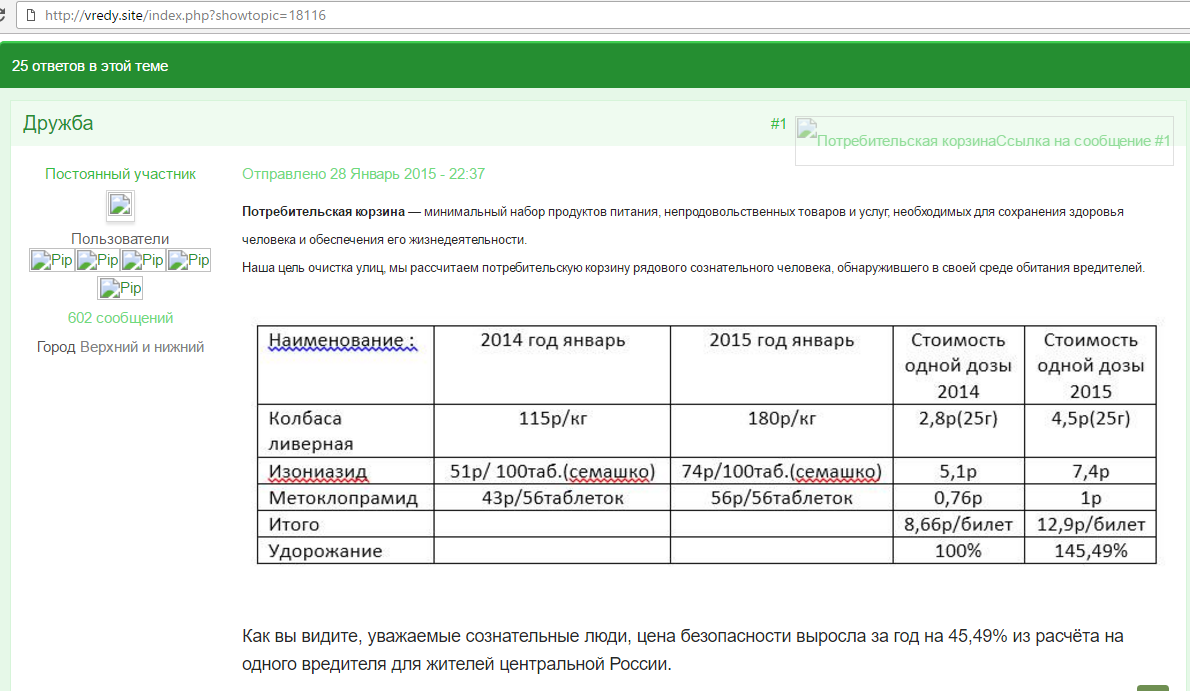This screenshot has height=691, width=1190.
Task: Click the 2015 год январь column header
Action: point(782,365)
